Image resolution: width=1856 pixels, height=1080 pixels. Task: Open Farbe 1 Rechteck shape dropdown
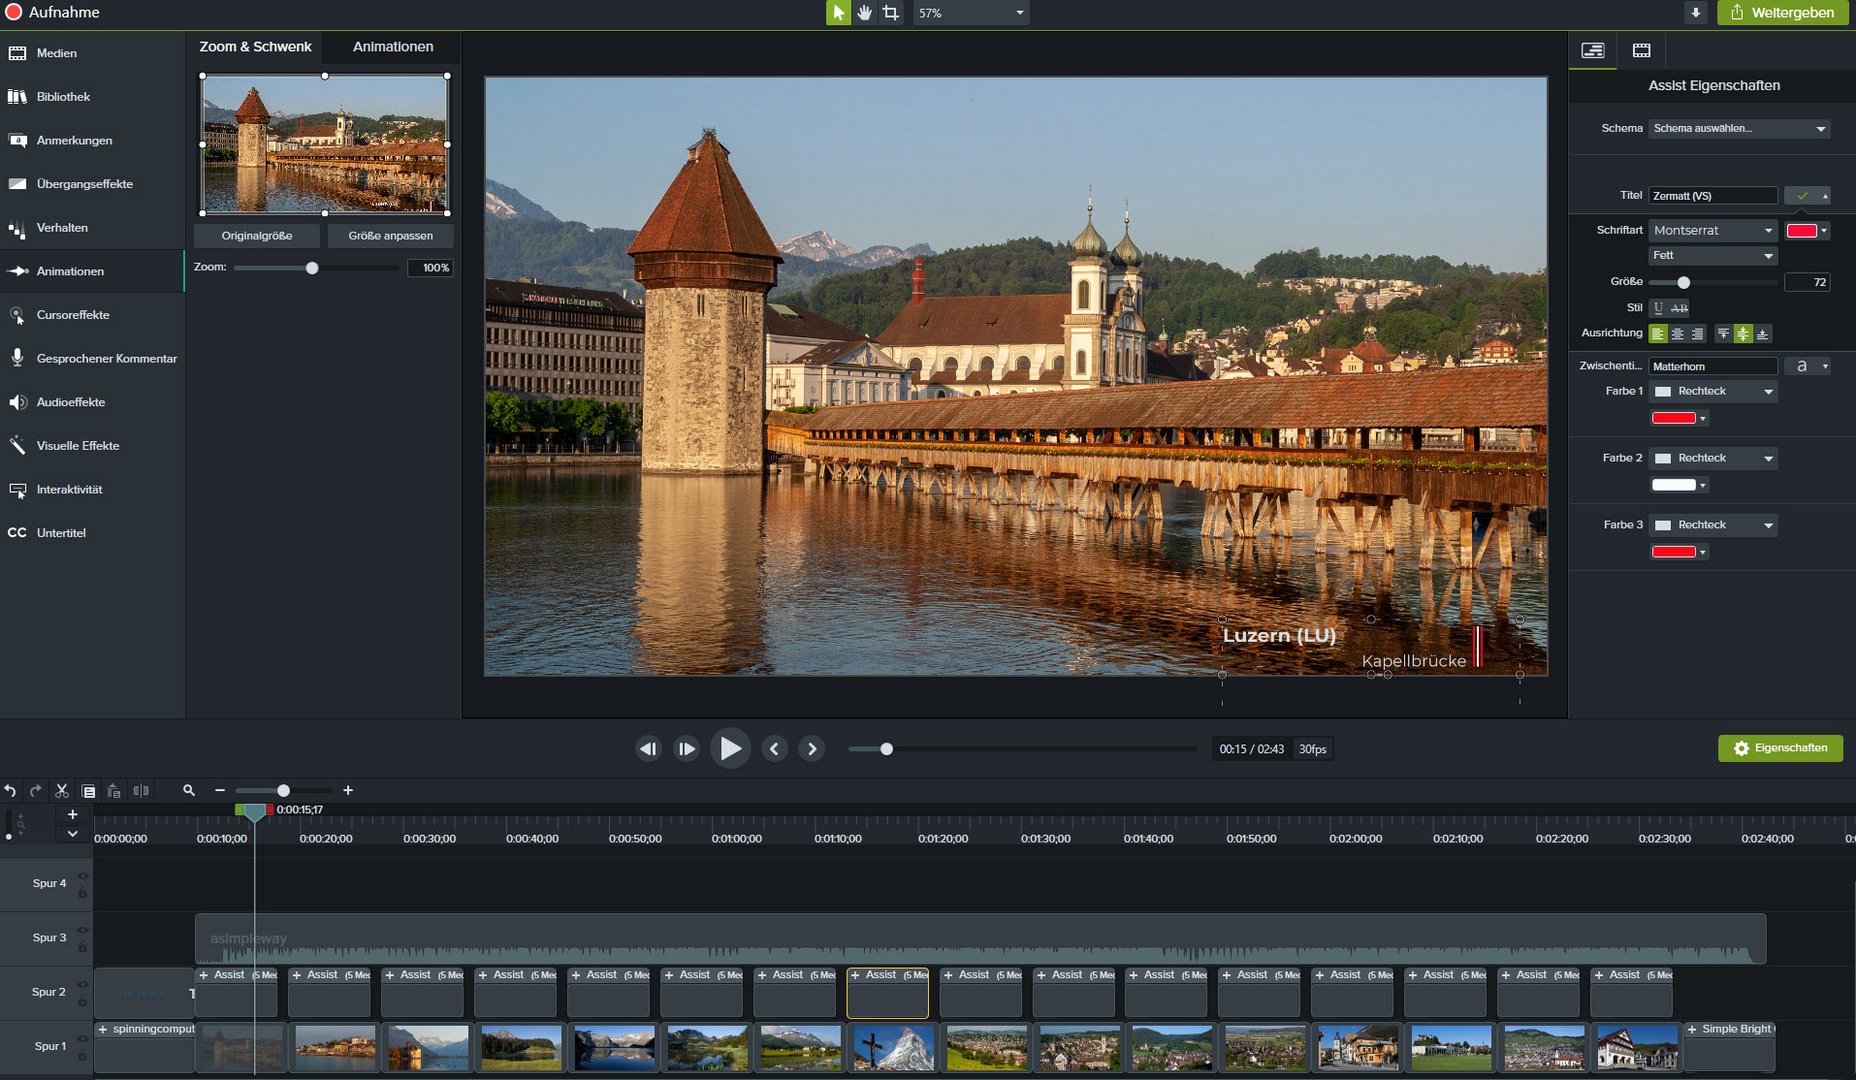click(1713, 391)
